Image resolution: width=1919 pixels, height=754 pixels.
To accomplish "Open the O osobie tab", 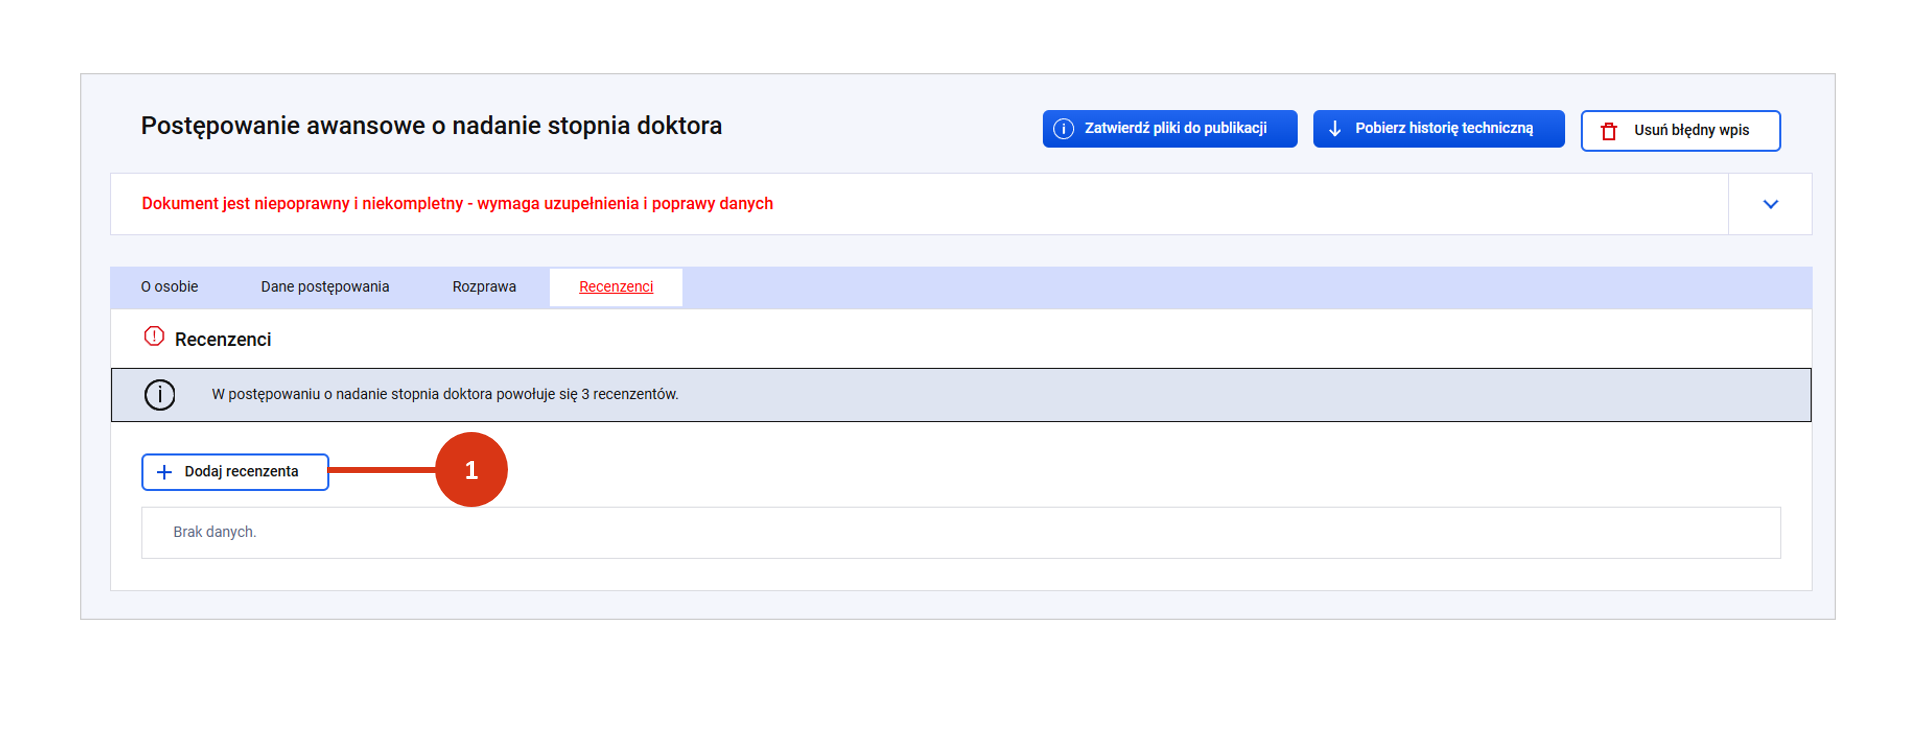I will click(169, 287).
